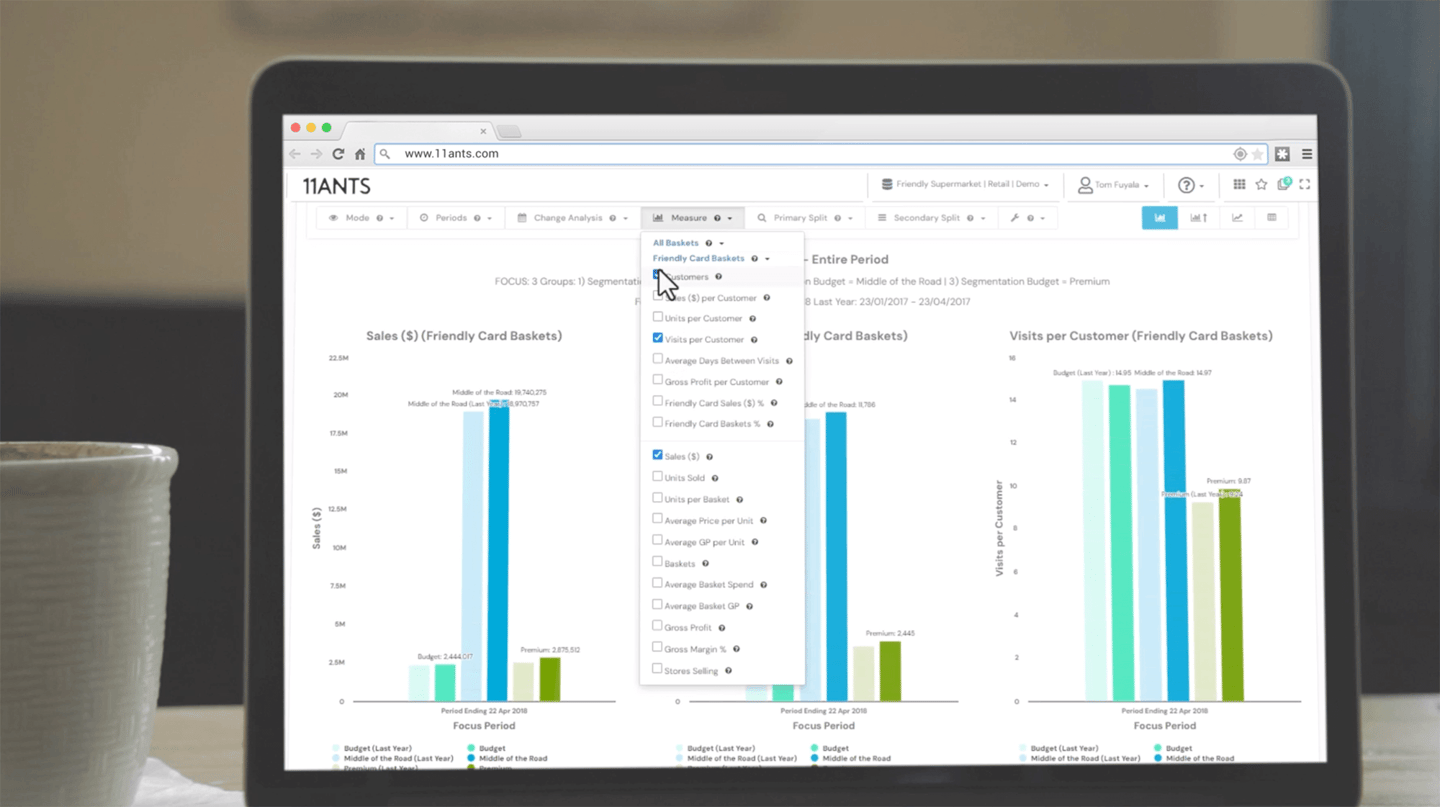Image resolution: width=1440 pixels, height=807 pixels.
Task: Expand the Change Analysis dropdown
Action: click(573, 218)
